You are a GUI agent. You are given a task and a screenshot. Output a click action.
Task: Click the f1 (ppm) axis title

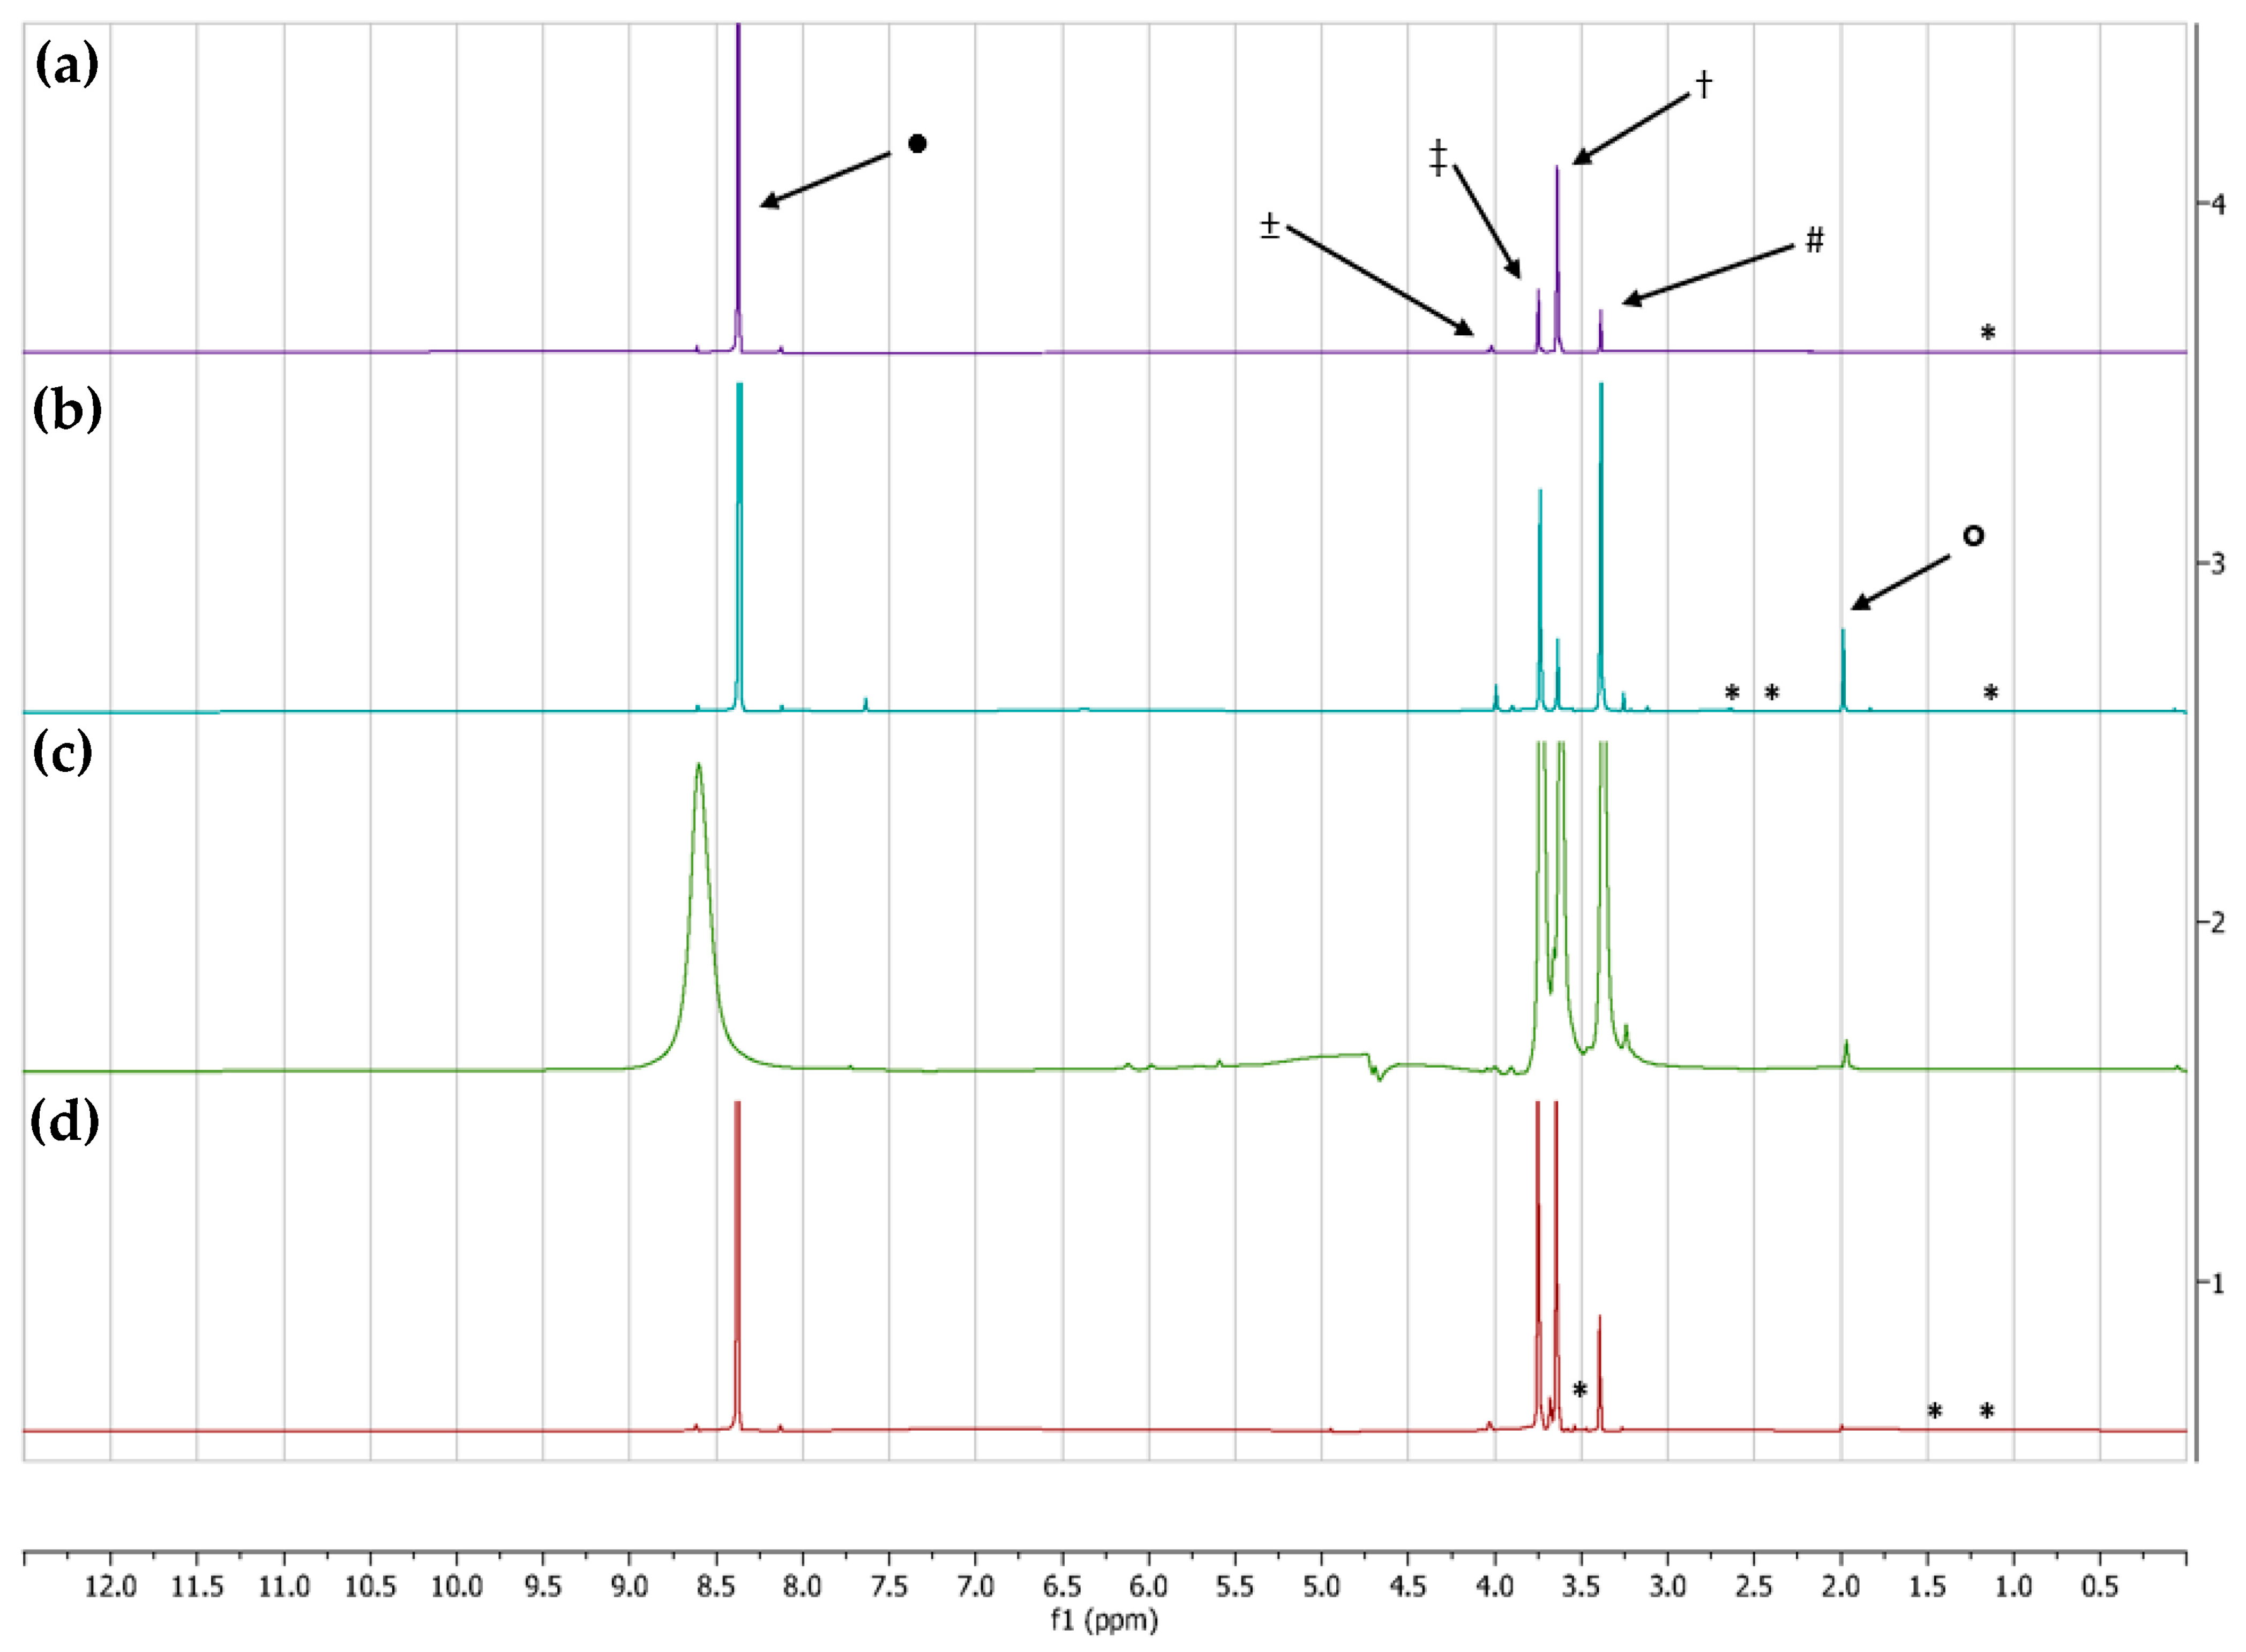tap(1104, 1621)
